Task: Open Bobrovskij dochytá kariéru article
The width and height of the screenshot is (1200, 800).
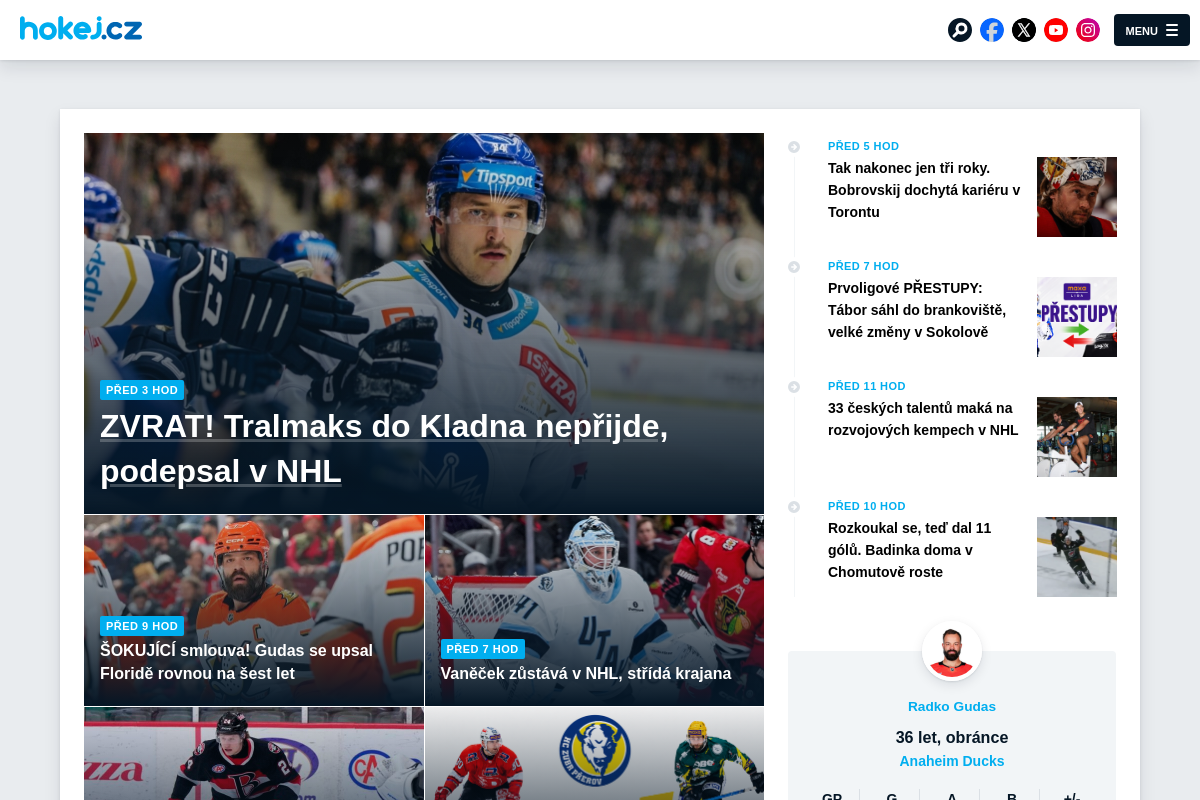Action: pos(924,190)
